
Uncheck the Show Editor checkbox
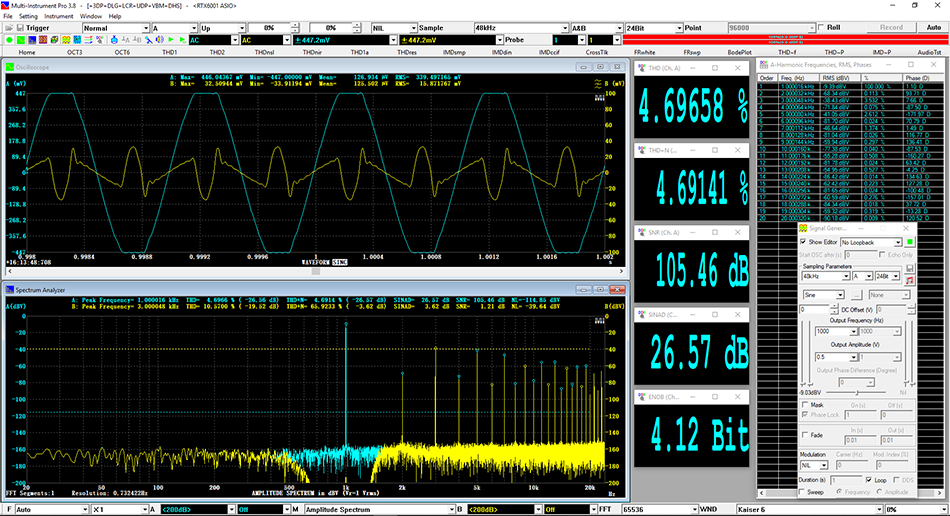[x=803, y=242]
